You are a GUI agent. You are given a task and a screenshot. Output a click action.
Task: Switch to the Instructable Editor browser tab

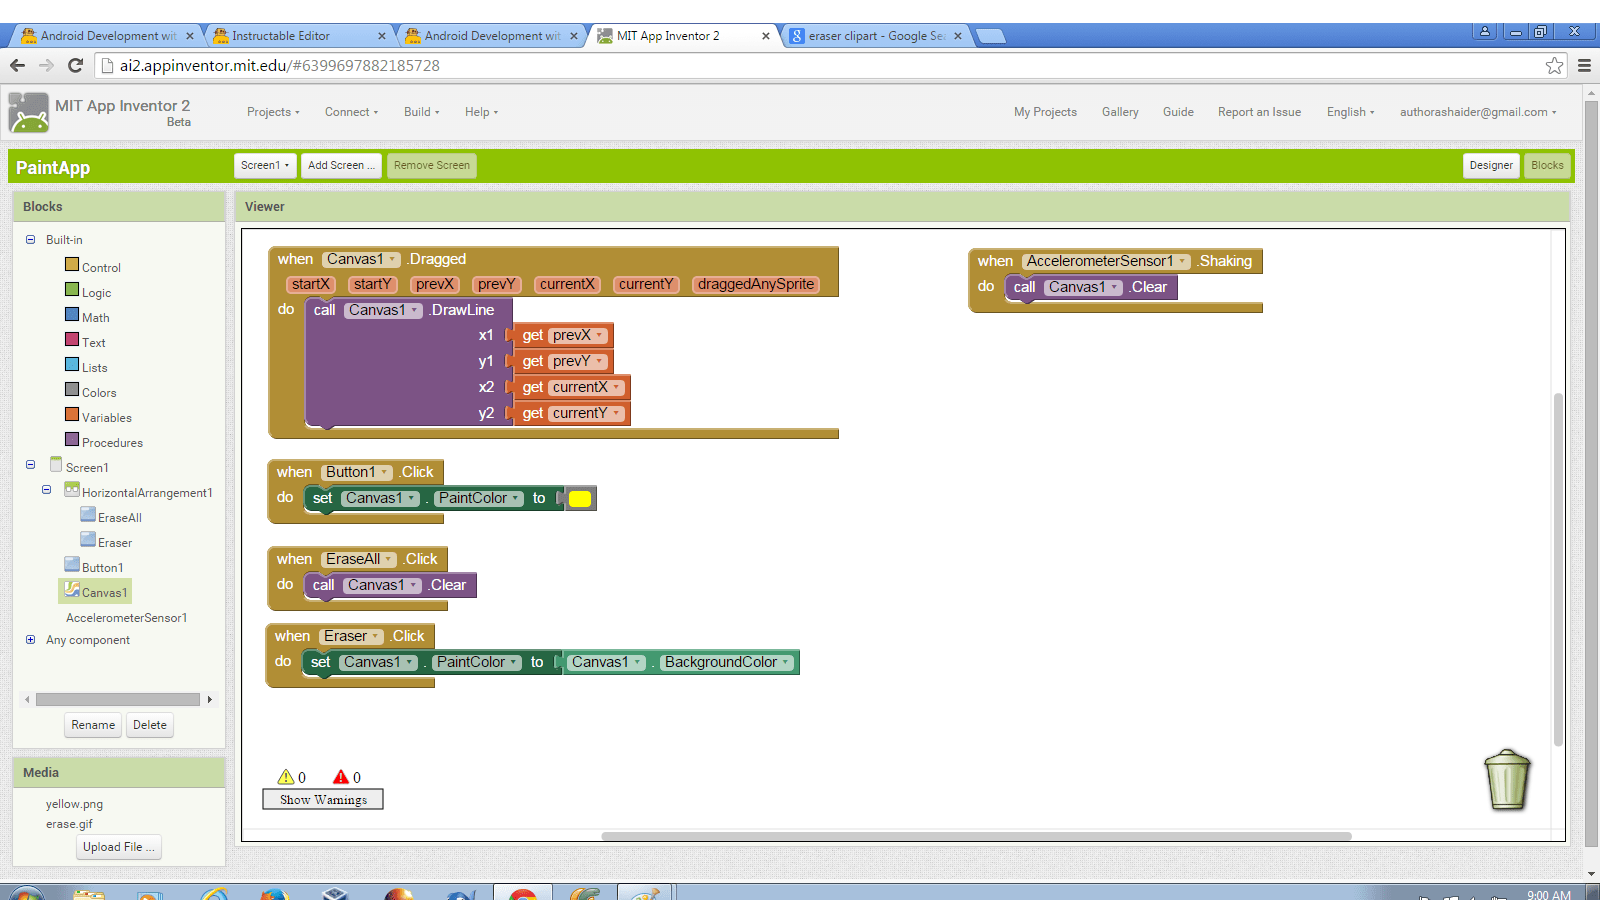(x=299, y=36)
